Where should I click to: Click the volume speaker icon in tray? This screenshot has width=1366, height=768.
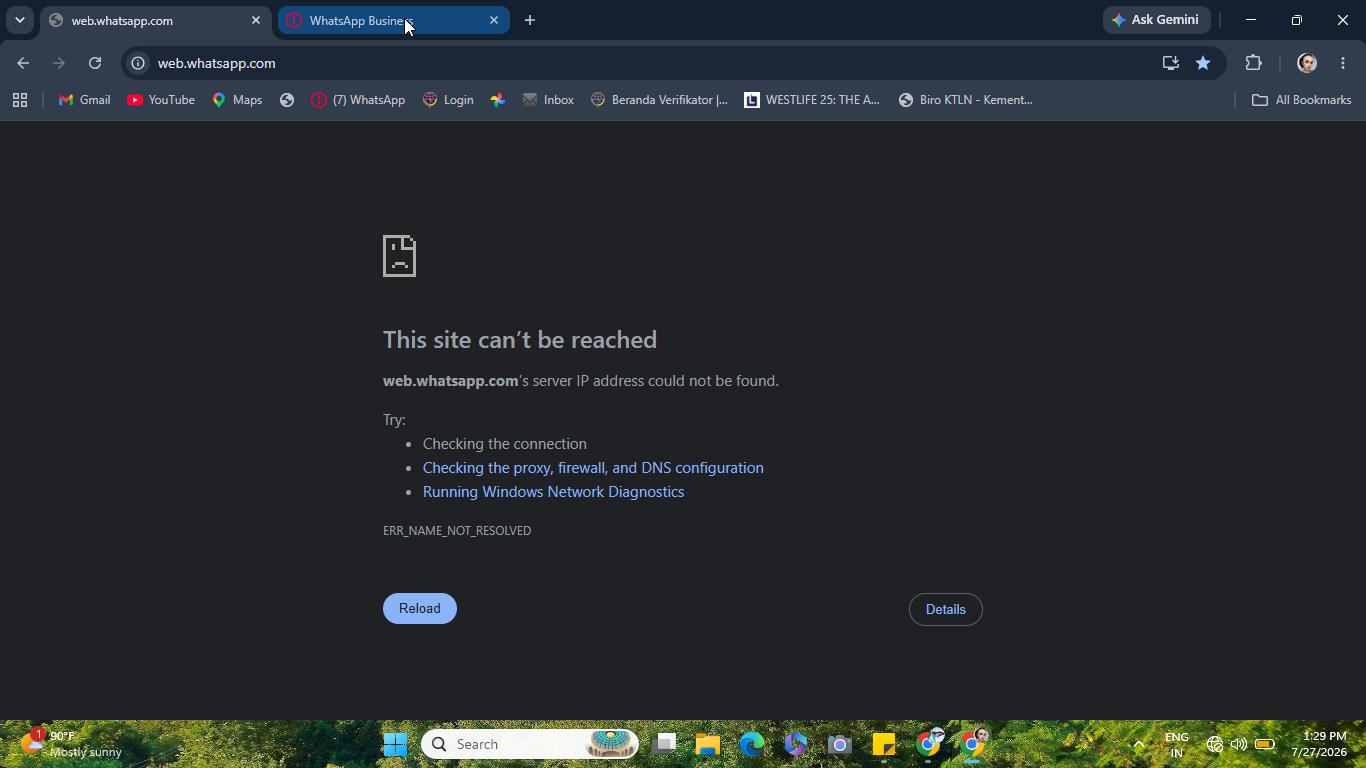point(1239,744)
